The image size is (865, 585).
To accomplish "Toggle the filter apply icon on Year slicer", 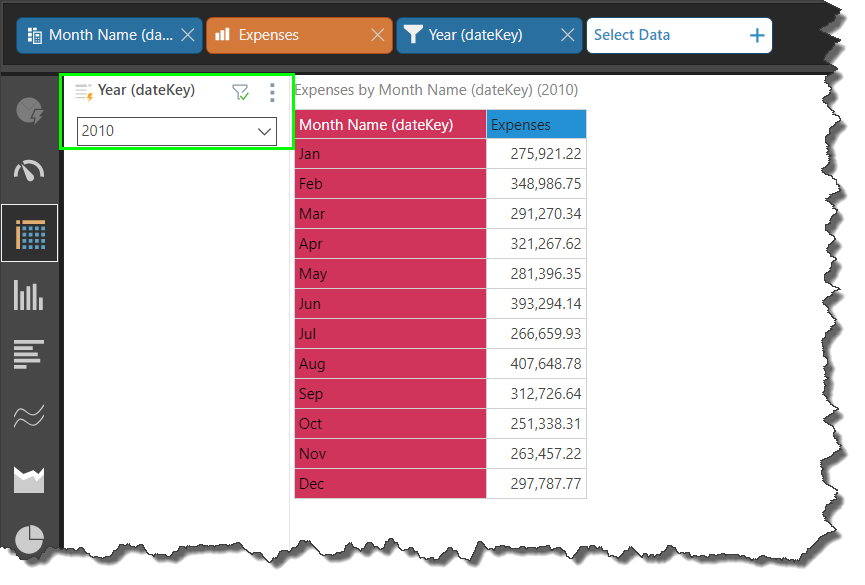I will (240, 92).
